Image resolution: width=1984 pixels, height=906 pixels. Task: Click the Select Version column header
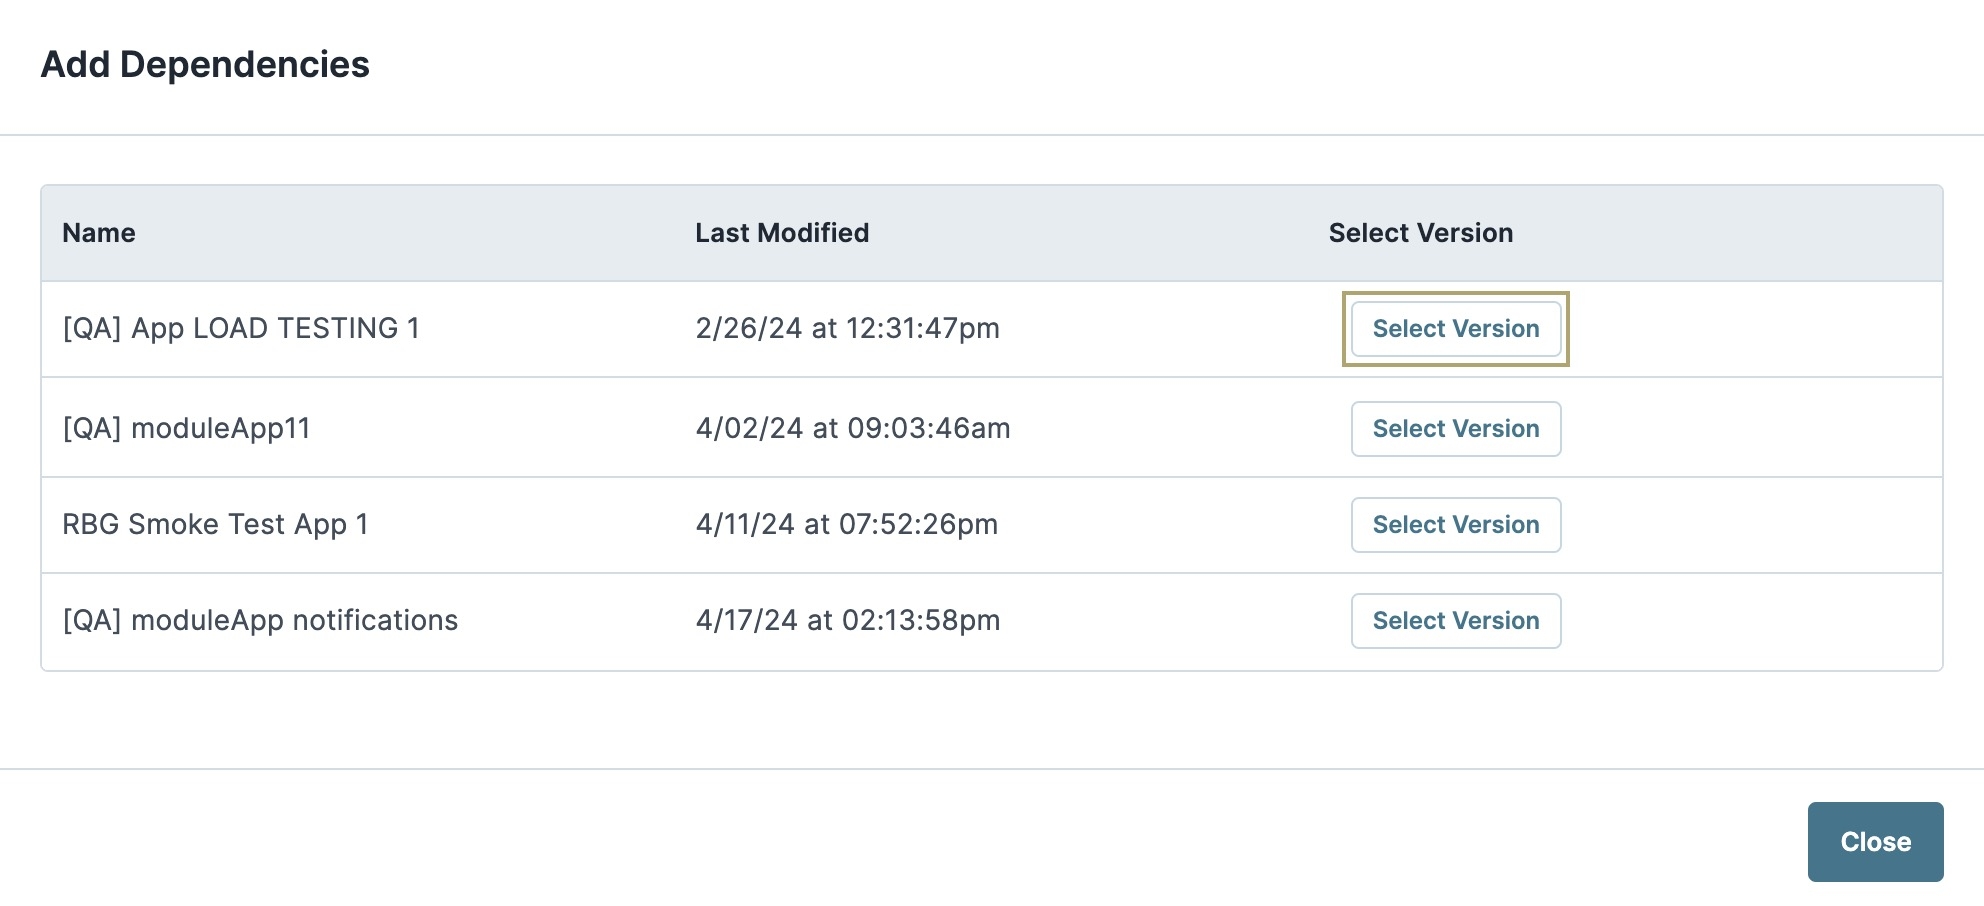click(x=1420, y=233)
